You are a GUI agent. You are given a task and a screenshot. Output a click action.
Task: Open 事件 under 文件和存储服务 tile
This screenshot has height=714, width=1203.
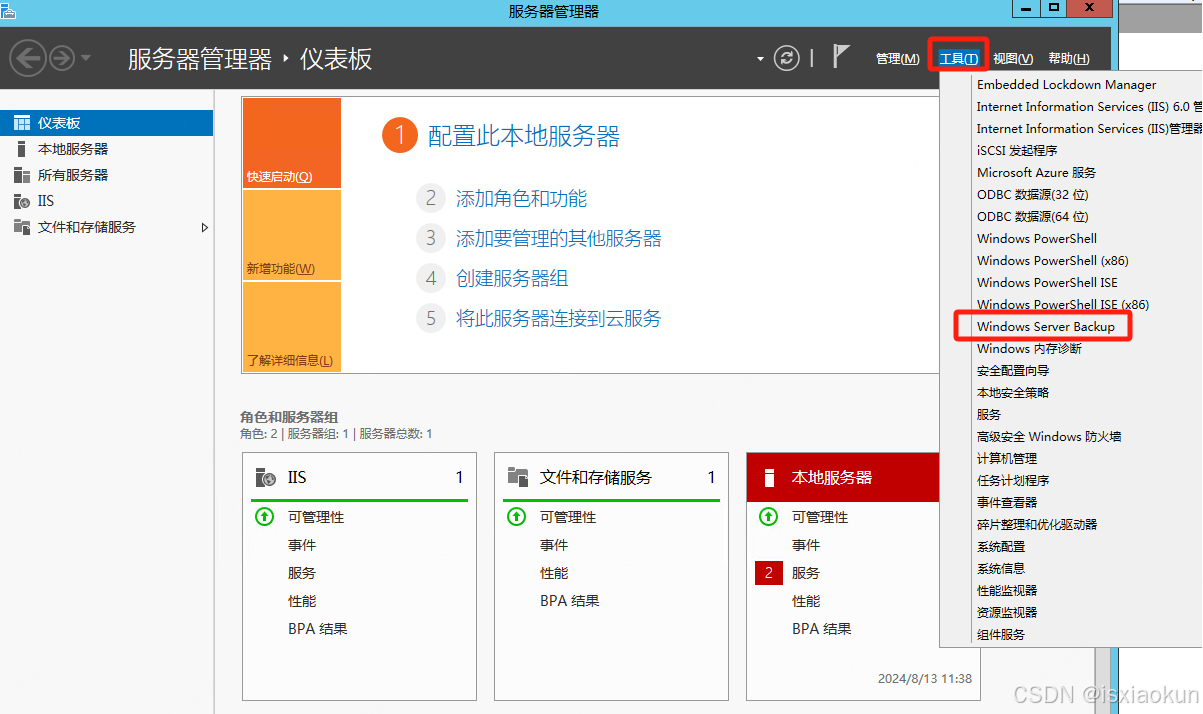(x=555, y=544)
